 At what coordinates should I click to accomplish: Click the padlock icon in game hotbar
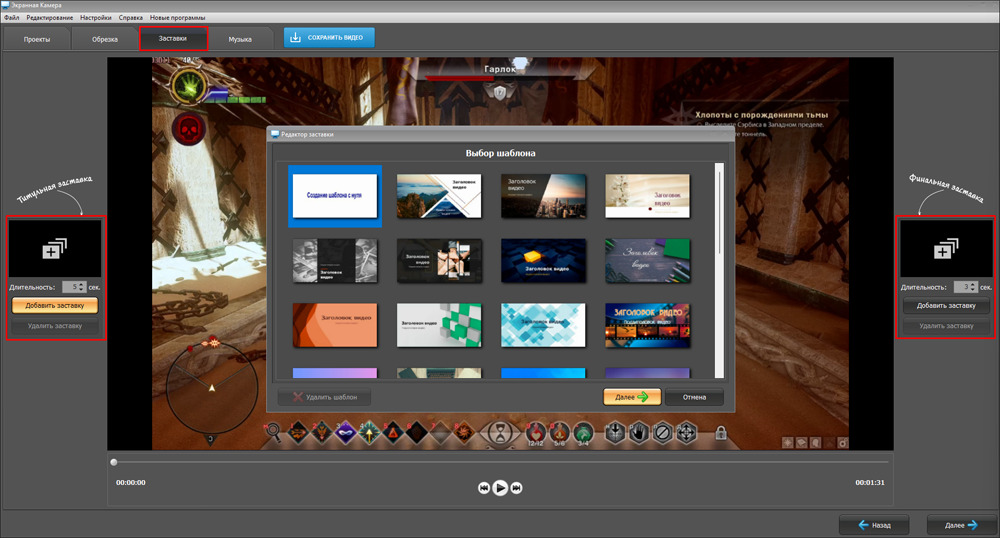[721, 433]
